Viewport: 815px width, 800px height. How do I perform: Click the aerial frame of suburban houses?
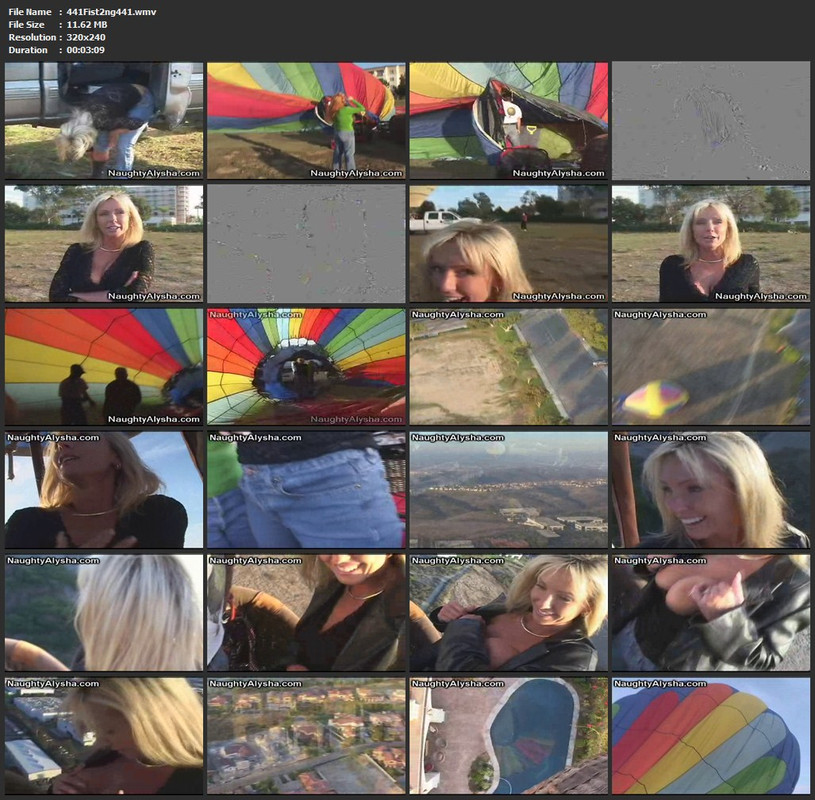coord(306,736)
